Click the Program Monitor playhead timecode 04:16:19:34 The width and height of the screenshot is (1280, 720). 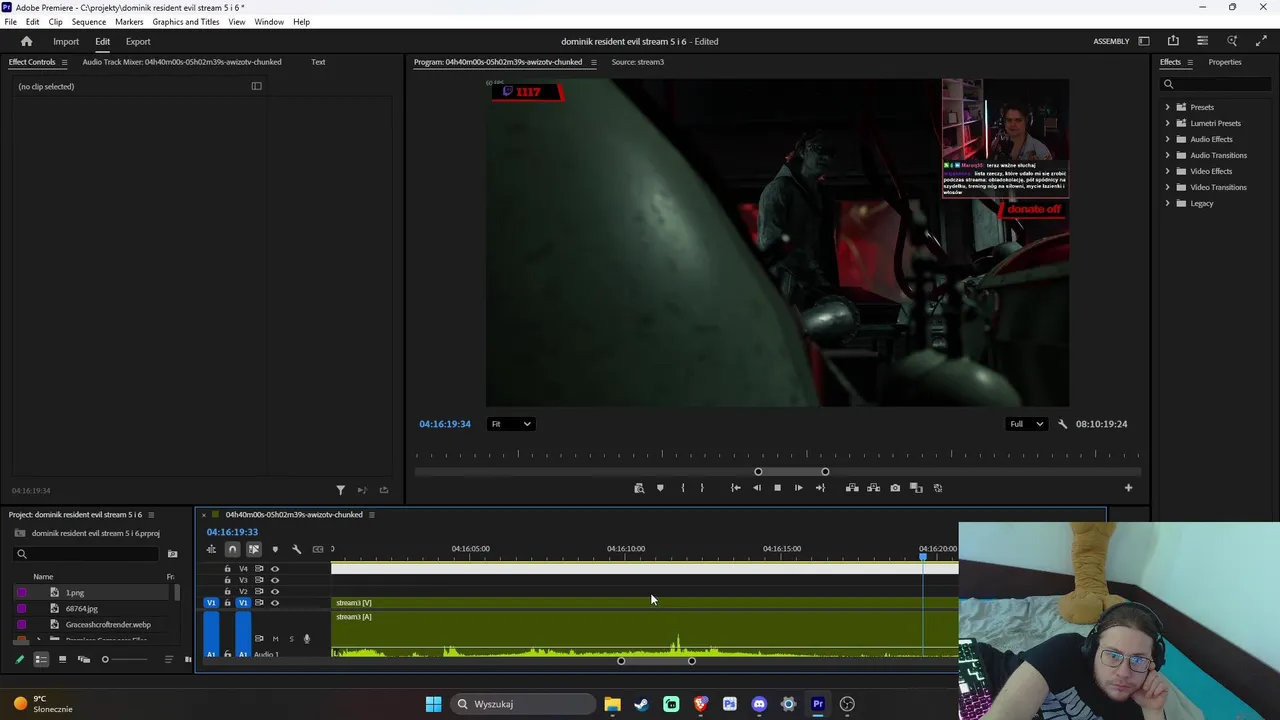[445, 424]
